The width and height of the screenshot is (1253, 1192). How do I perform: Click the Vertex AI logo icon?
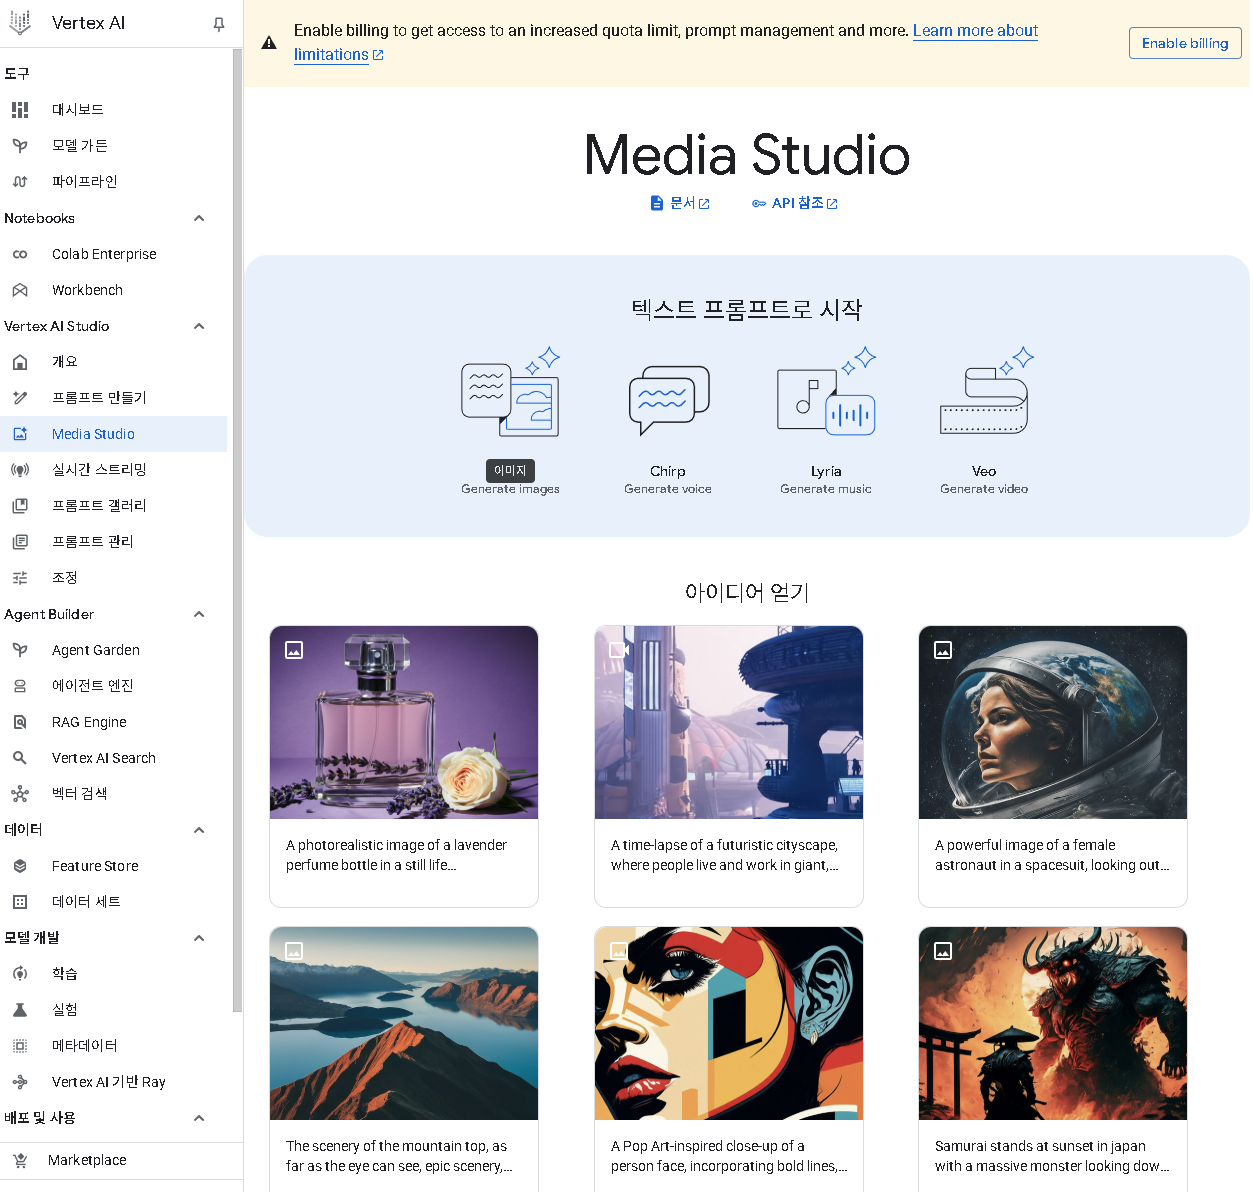[20, 22]
